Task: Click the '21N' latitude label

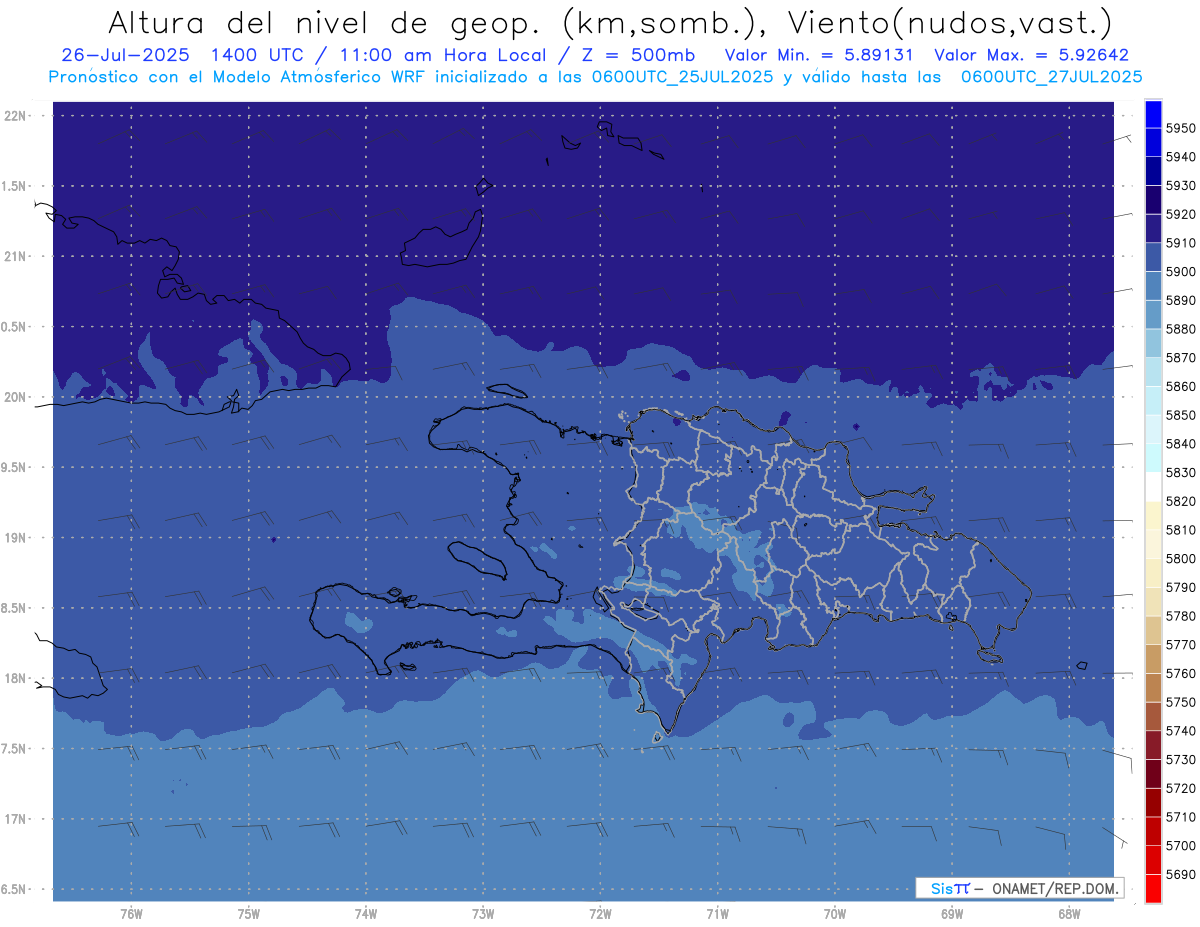Action: [15, 256]
